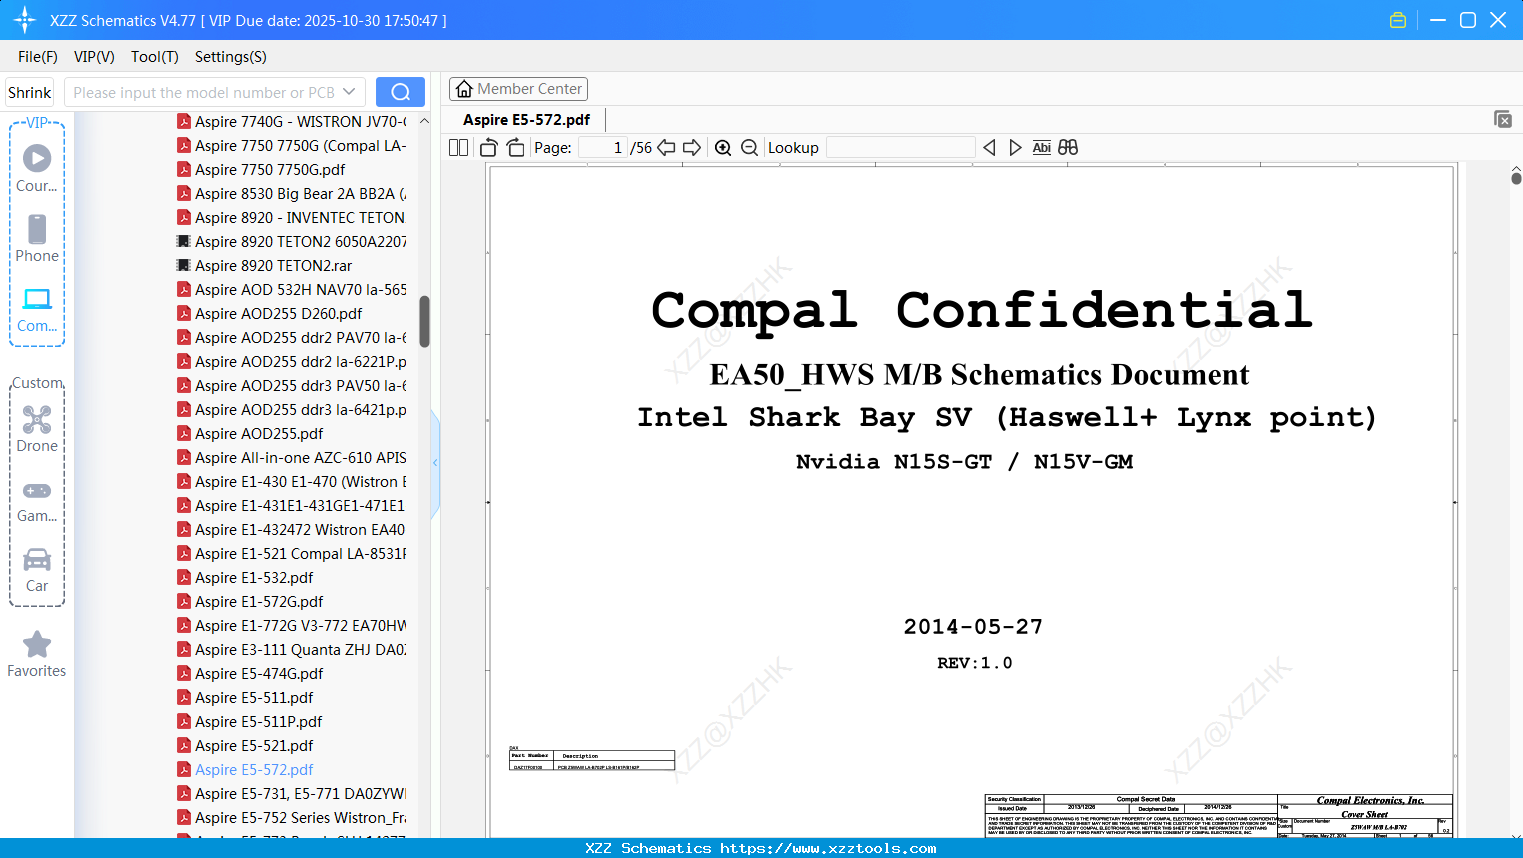Open the yellow toolbox icon in title bar

[1398, 20]
